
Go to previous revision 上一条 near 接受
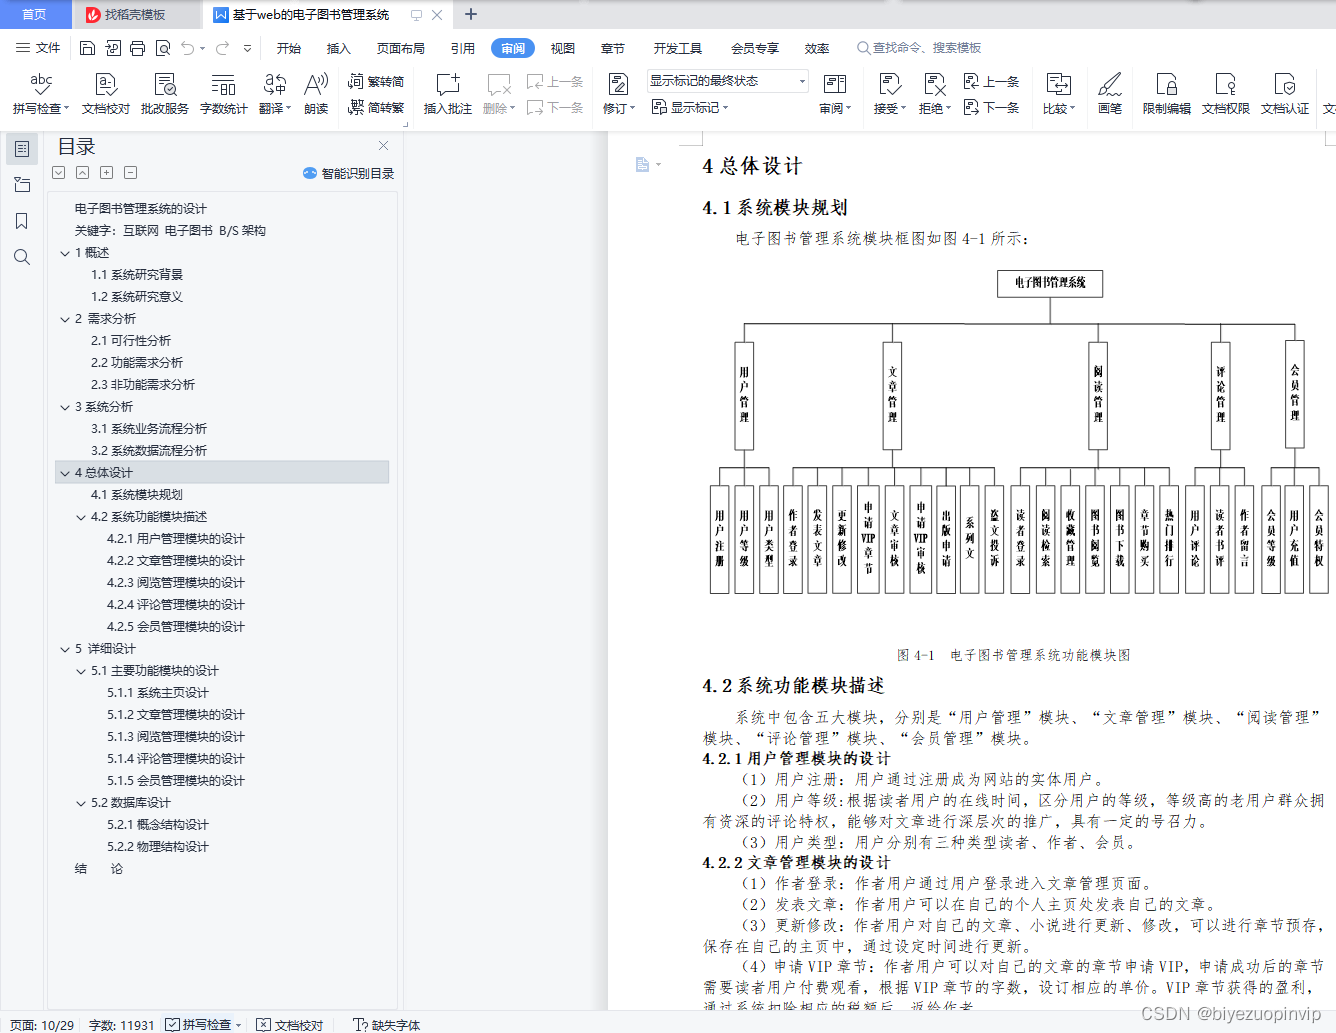point(991,81)
